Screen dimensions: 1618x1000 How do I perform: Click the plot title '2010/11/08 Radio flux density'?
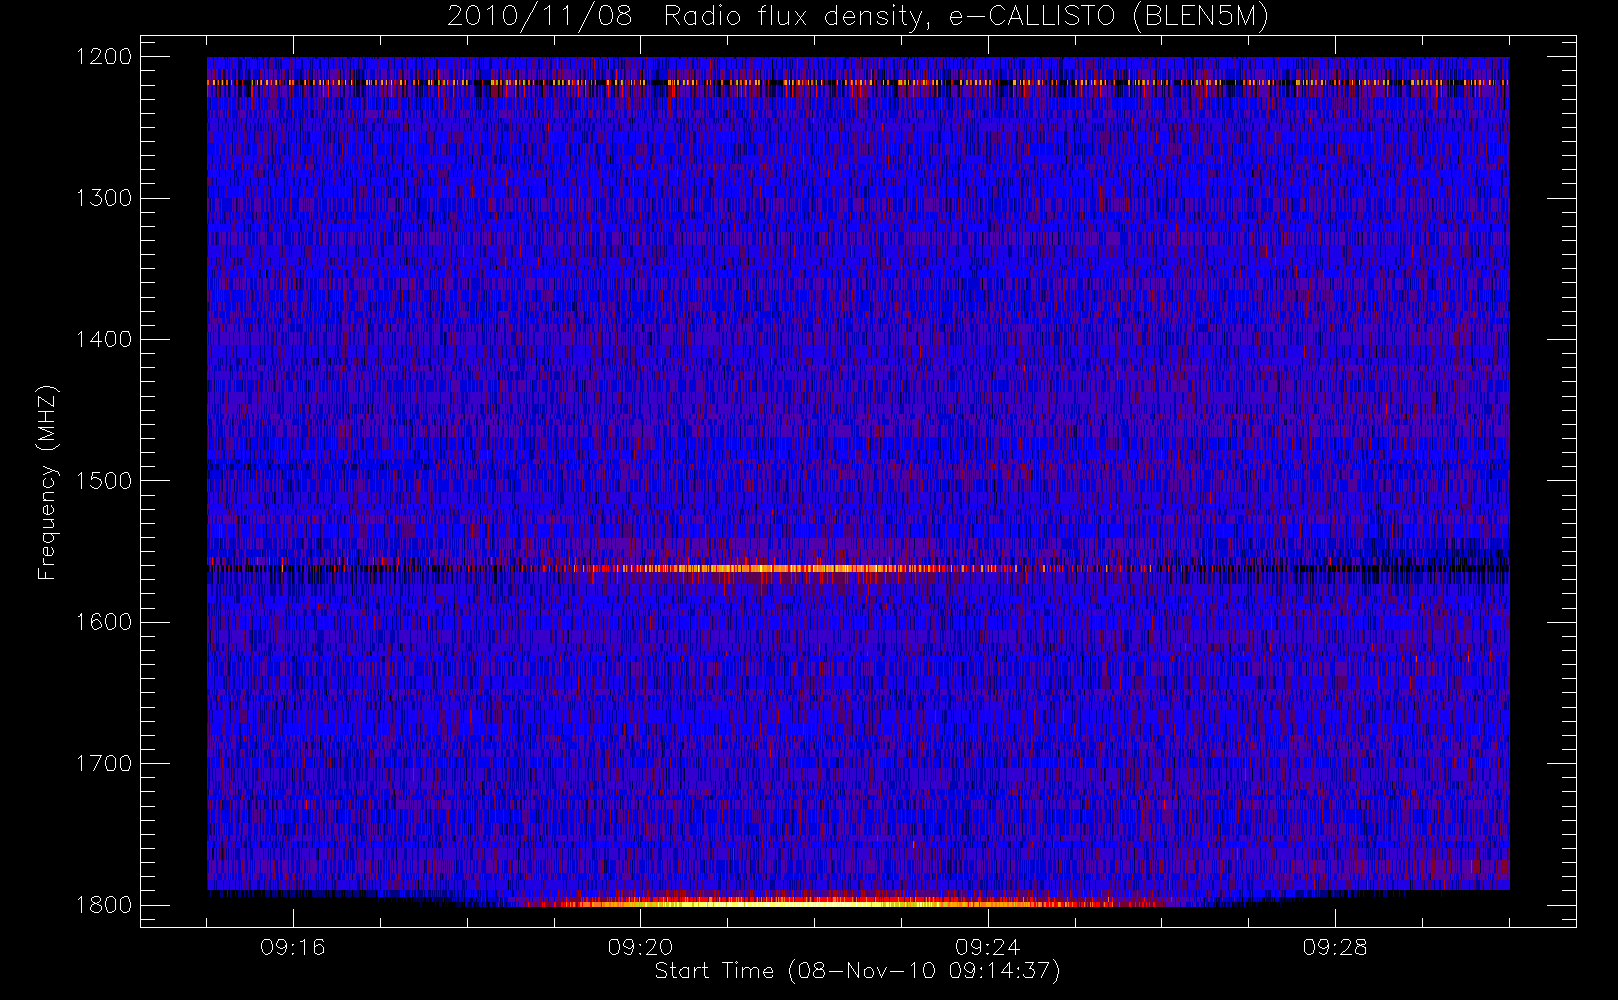click(858, 17)
